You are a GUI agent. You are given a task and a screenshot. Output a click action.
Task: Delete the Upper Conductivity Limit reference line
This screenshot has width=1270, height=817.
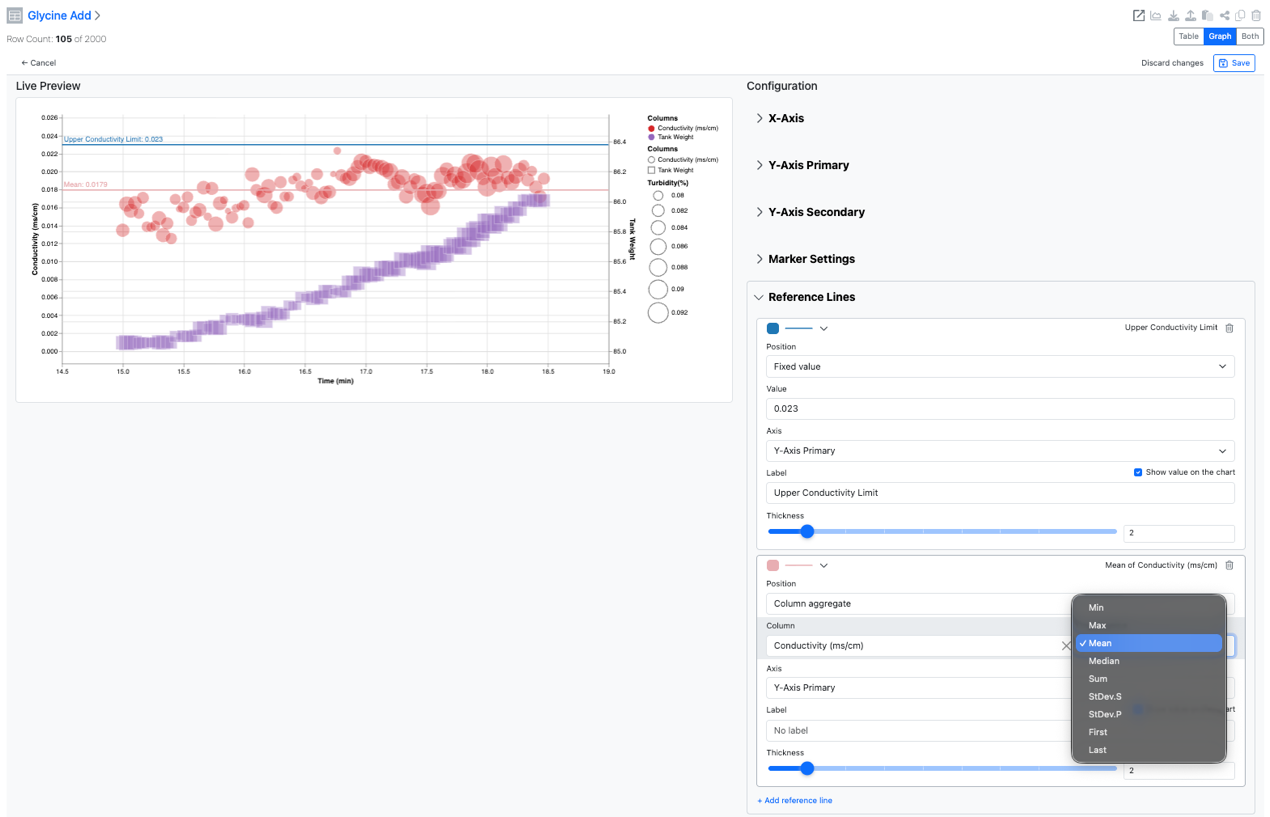[1229, 328]
